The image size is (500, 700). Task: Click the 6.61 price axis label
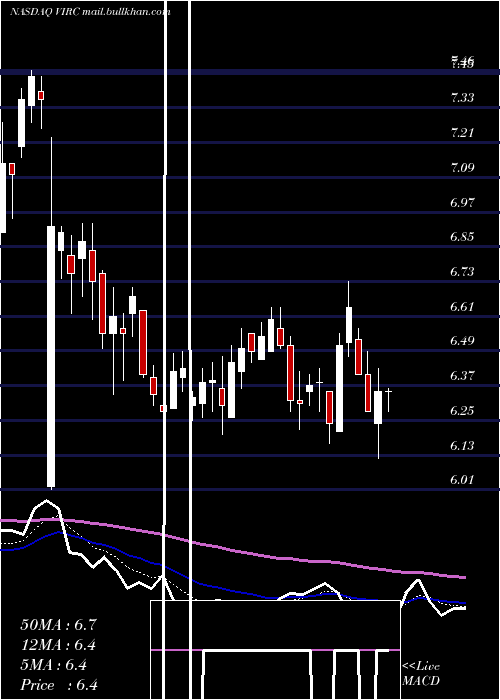tap(462, 307)
